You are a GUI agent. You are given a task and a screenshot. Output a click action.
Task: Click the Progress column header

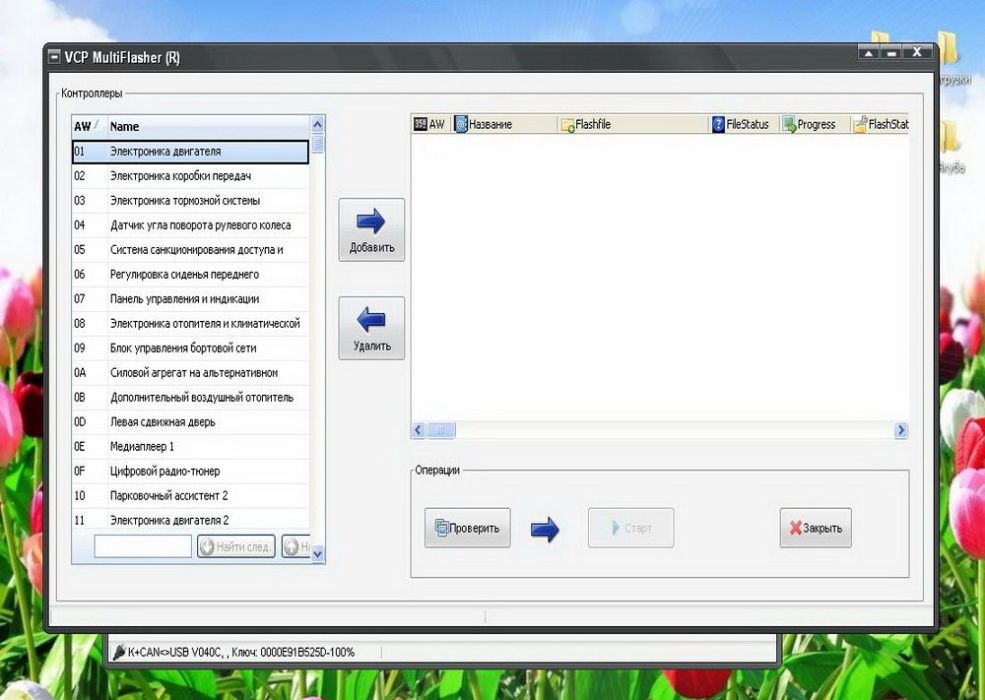point(815,124)
